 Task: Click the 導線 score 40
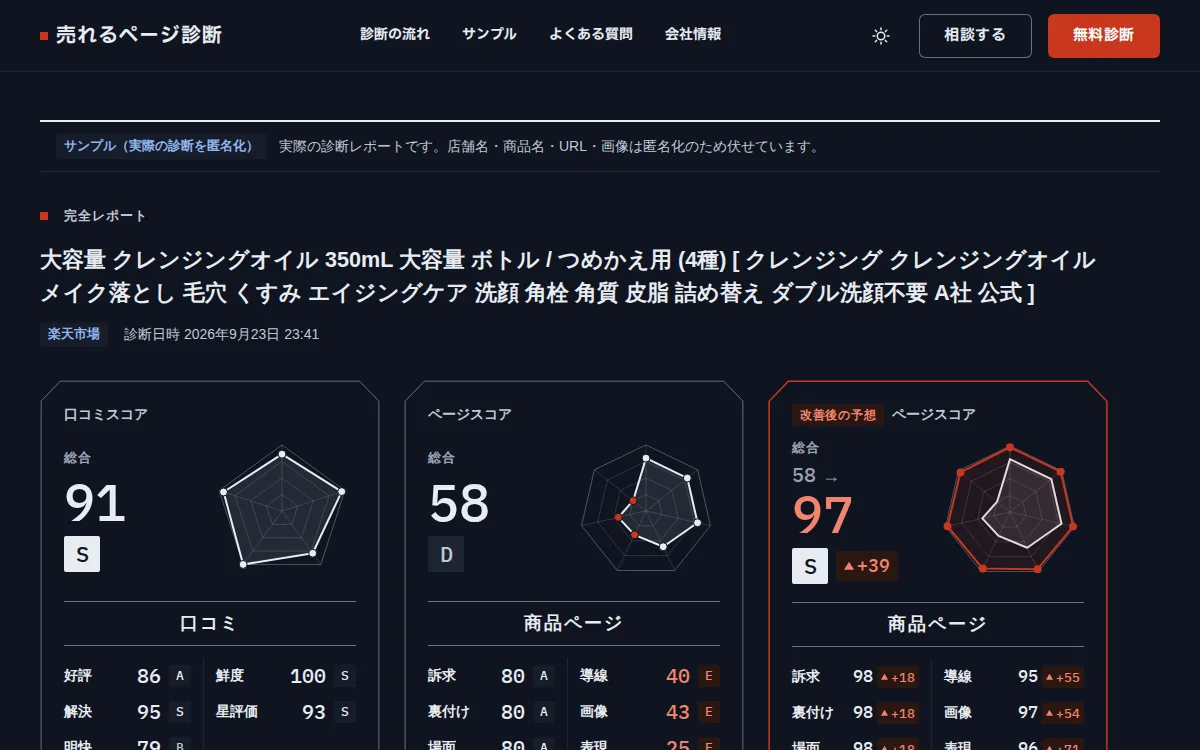678,677
